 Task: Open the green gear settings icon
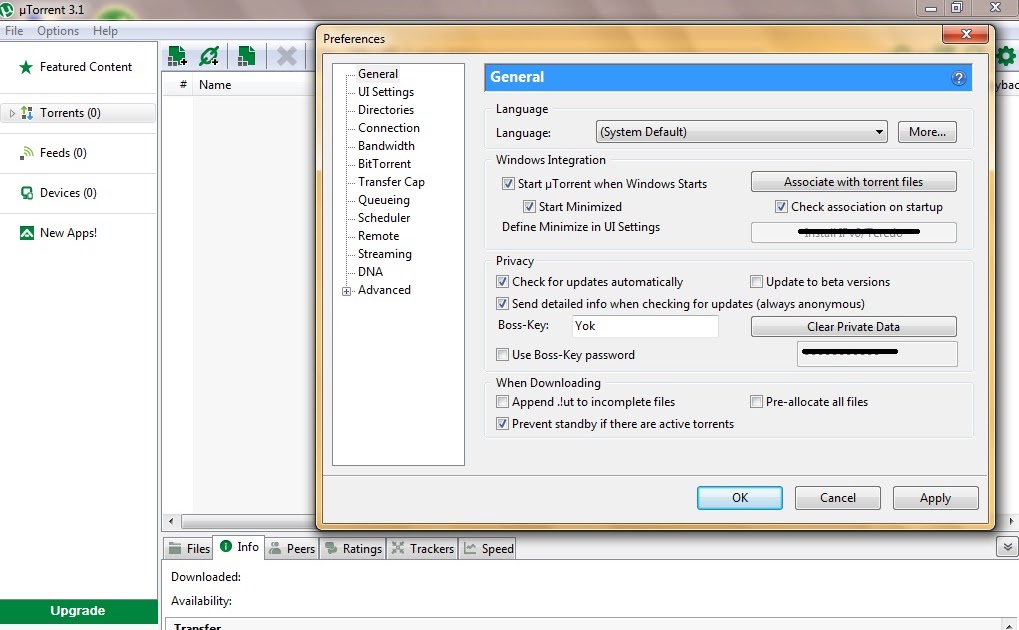coord(1006,56)
